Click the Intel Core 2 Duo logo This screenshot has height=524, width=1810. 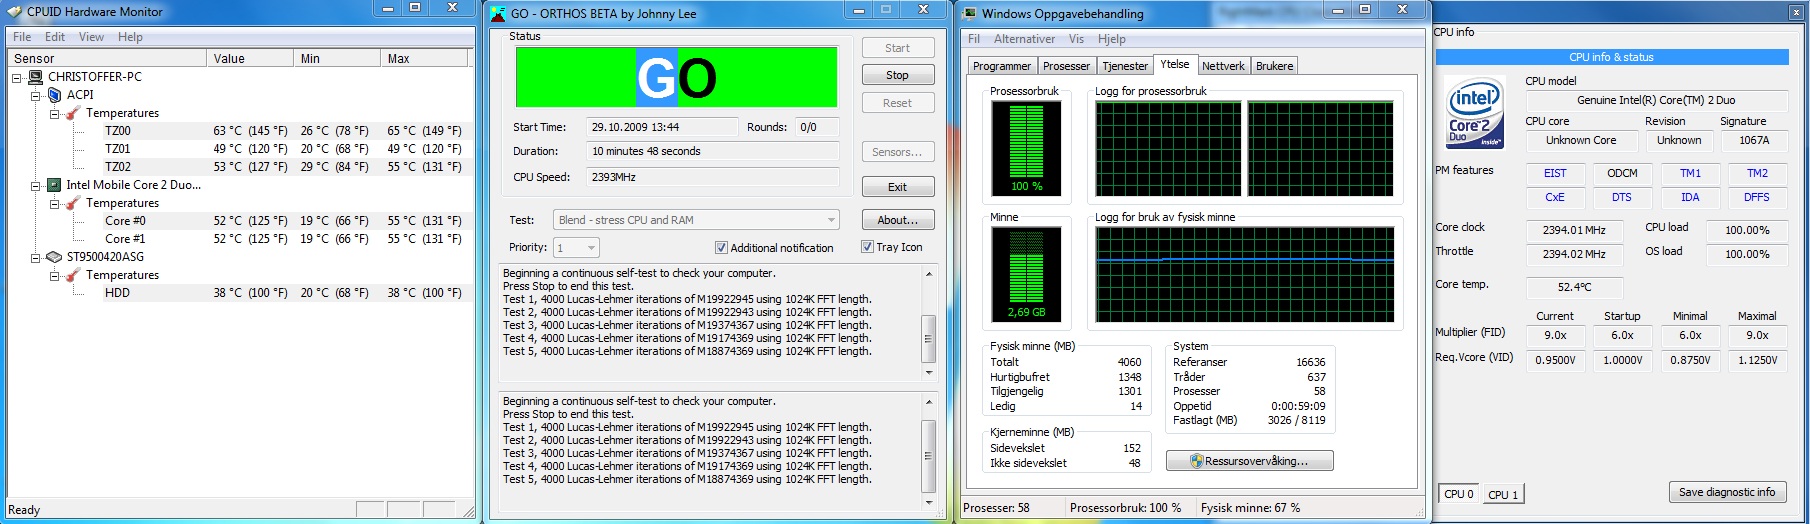coord(1476,113)
